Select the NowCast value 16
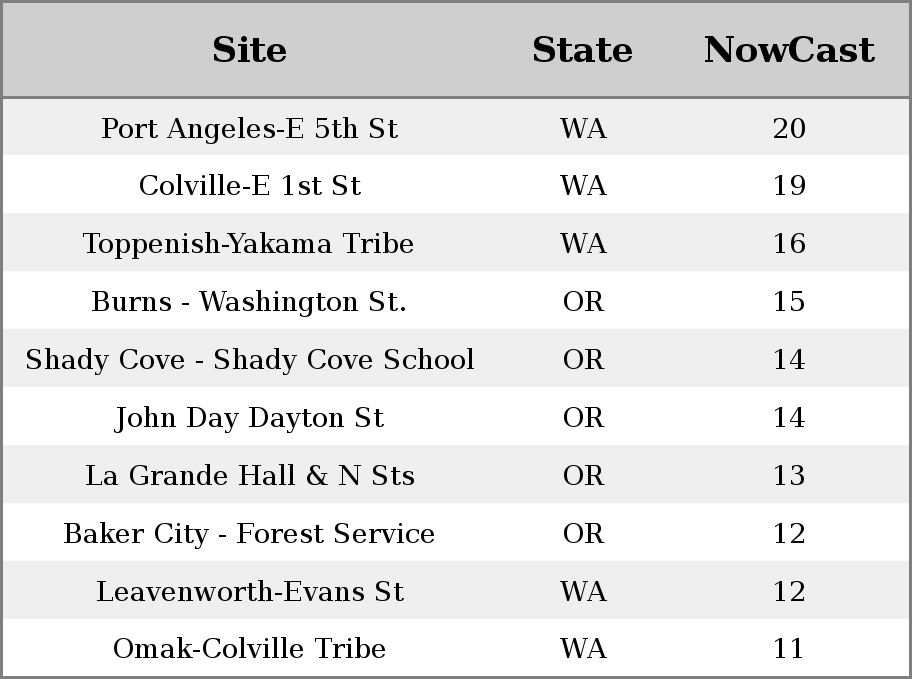 coord(789,243)
